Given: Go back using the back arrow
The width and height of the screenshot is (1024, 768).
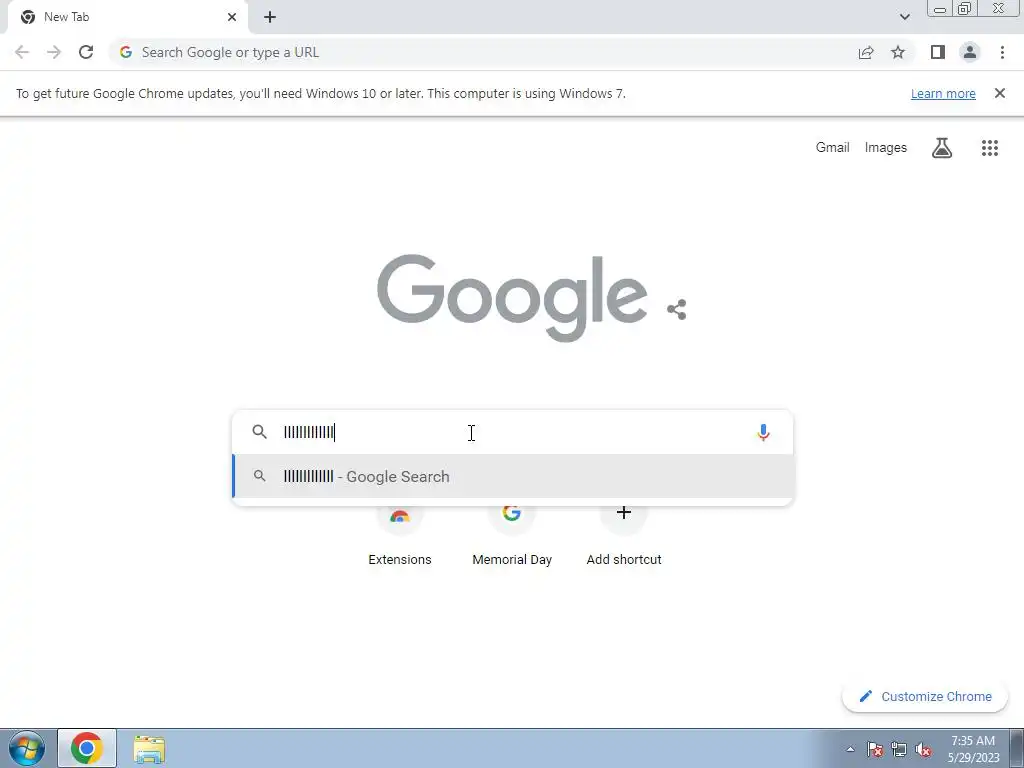Looking at the screenshot, I should (x=22, y=52).
